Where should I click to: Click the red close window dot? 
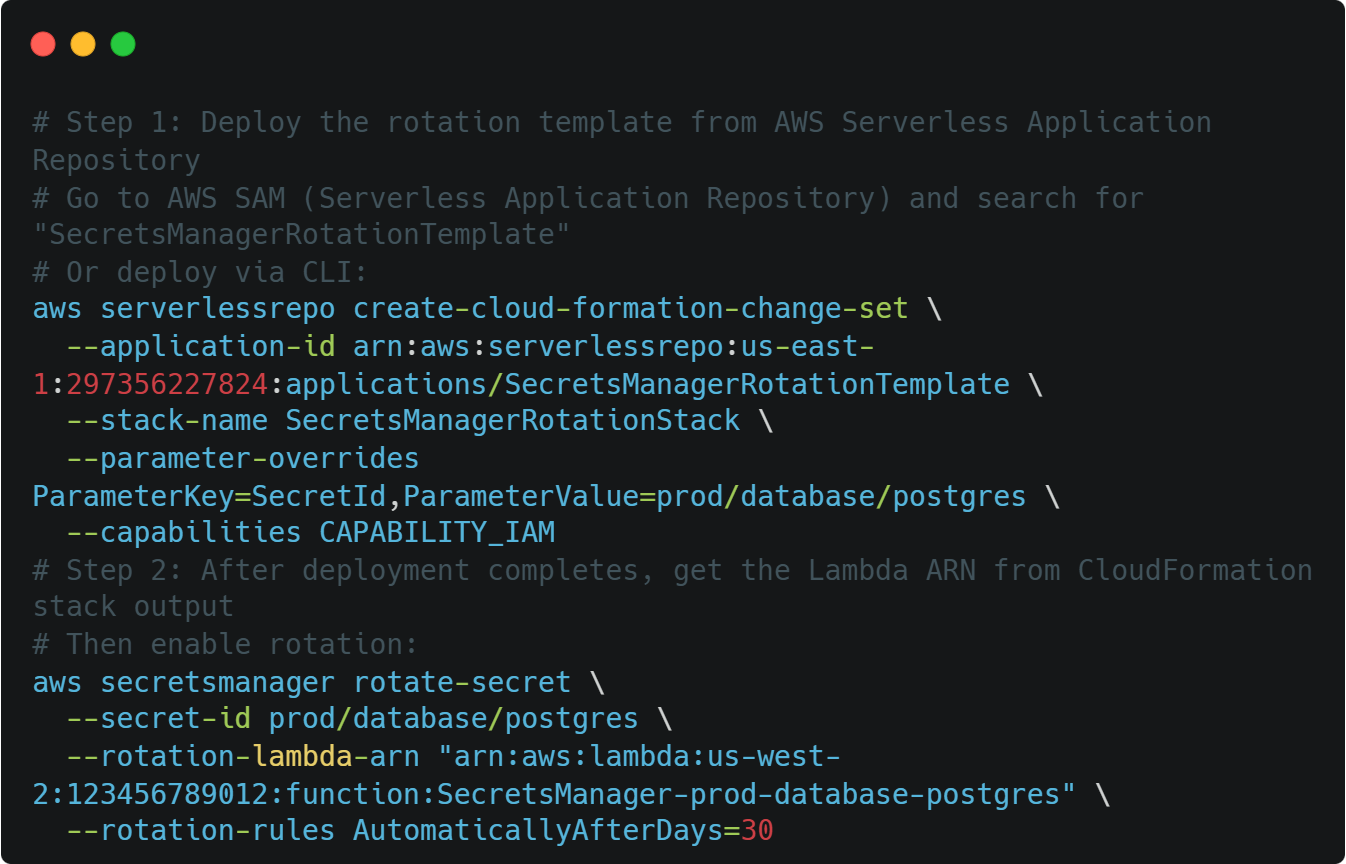click(x=43, y=44)
